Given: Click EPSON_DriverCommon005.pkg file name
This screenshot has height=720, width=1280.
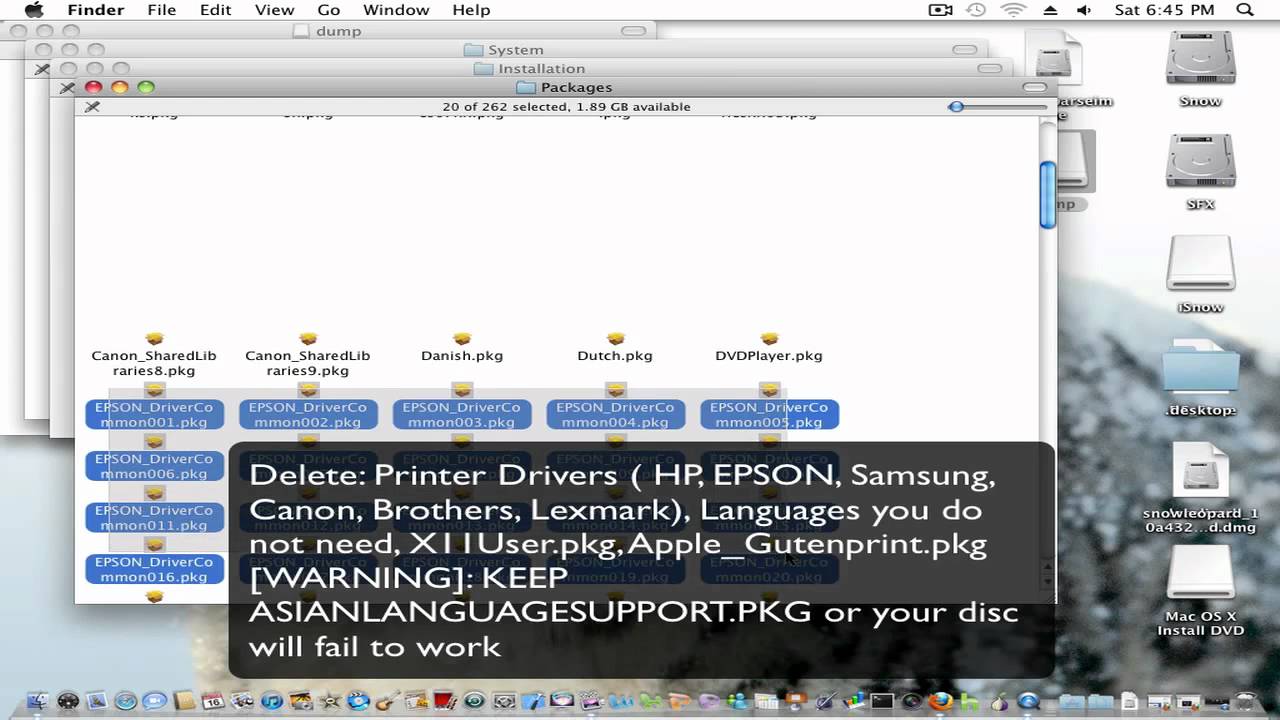Looking at the screenshot, I should [769, 415].
